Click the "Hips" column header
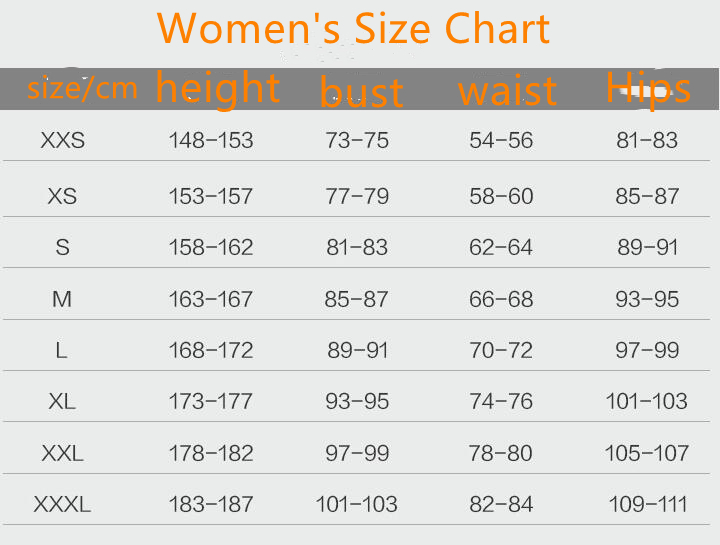The width and height of the screenshot is (720, 545). (648, 88)
